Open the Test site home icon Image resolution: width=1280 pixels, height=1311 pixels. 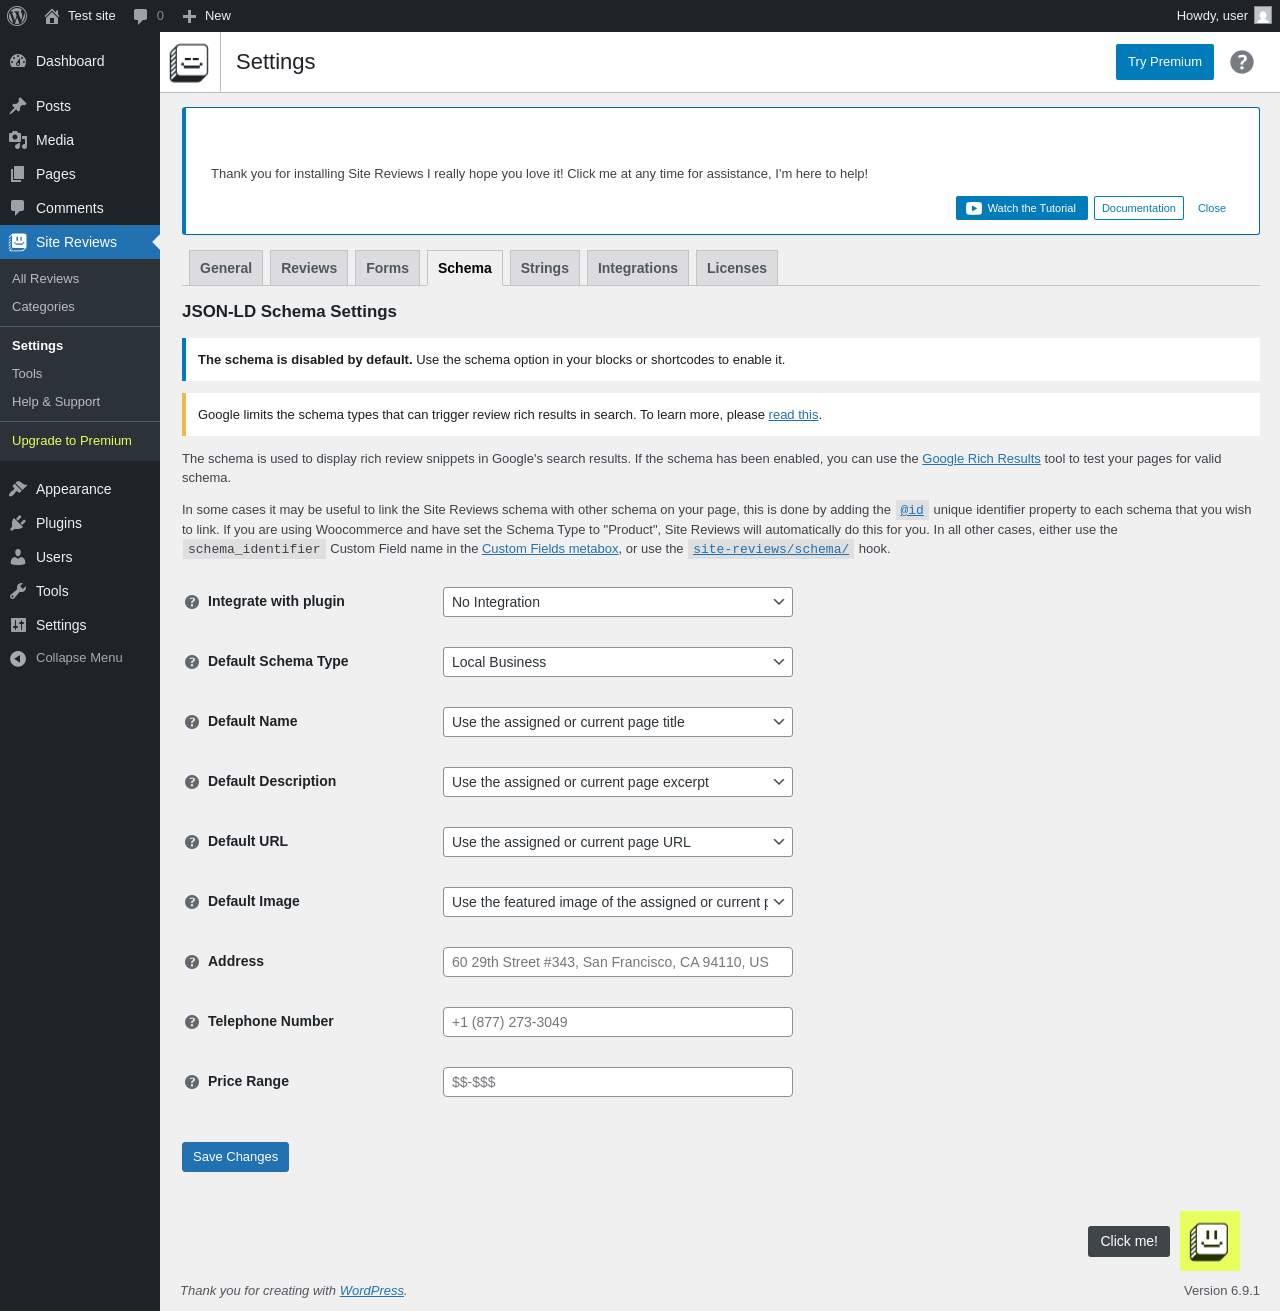coord(52,16)
